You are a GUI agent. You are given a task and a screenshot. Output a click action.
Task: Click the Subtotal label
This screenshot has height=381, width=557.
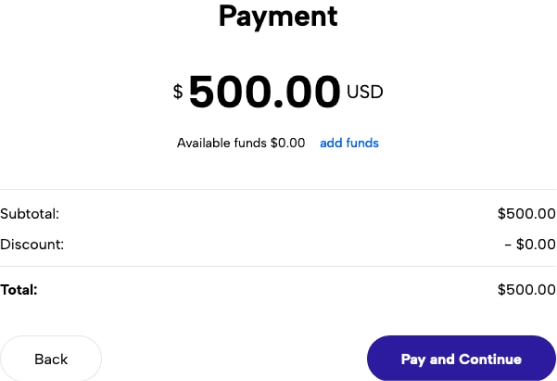pyautogui.click(x=30, y=214)
